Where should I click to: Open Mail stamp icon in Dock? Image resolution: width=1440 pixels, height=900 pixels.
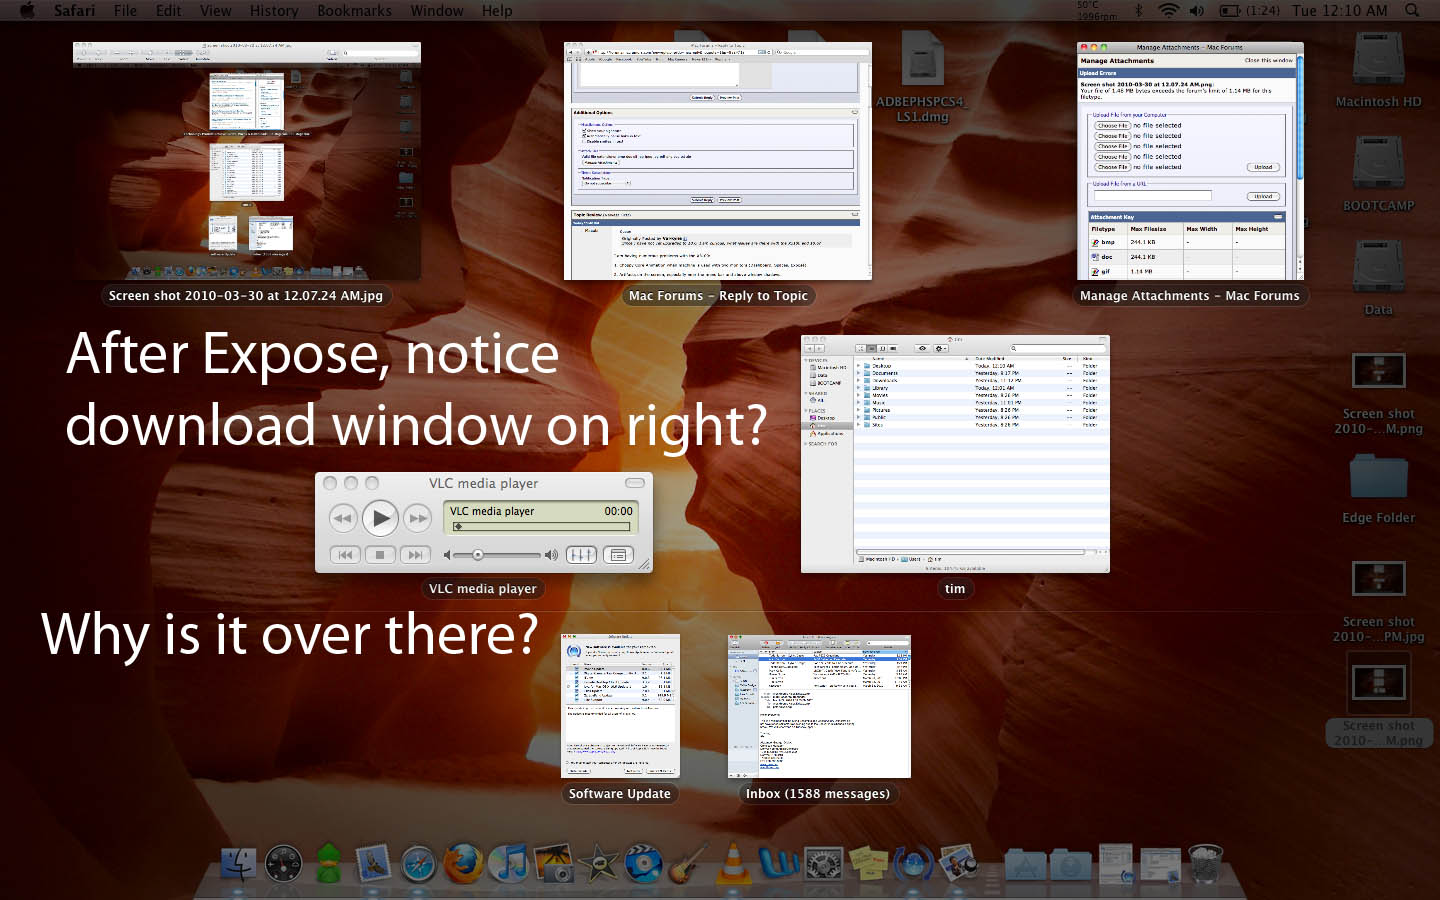(373, 864)
